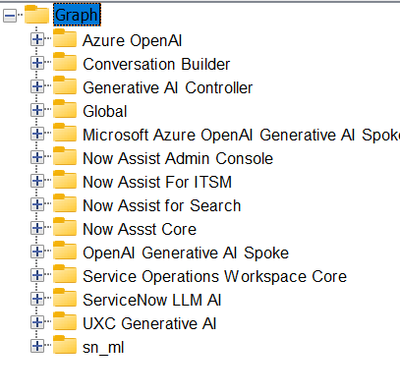Click the Now Assist Admin Console folder icon
Image resolution: width=400 pixels, height=392 pixels.
[x=65, y=157]
